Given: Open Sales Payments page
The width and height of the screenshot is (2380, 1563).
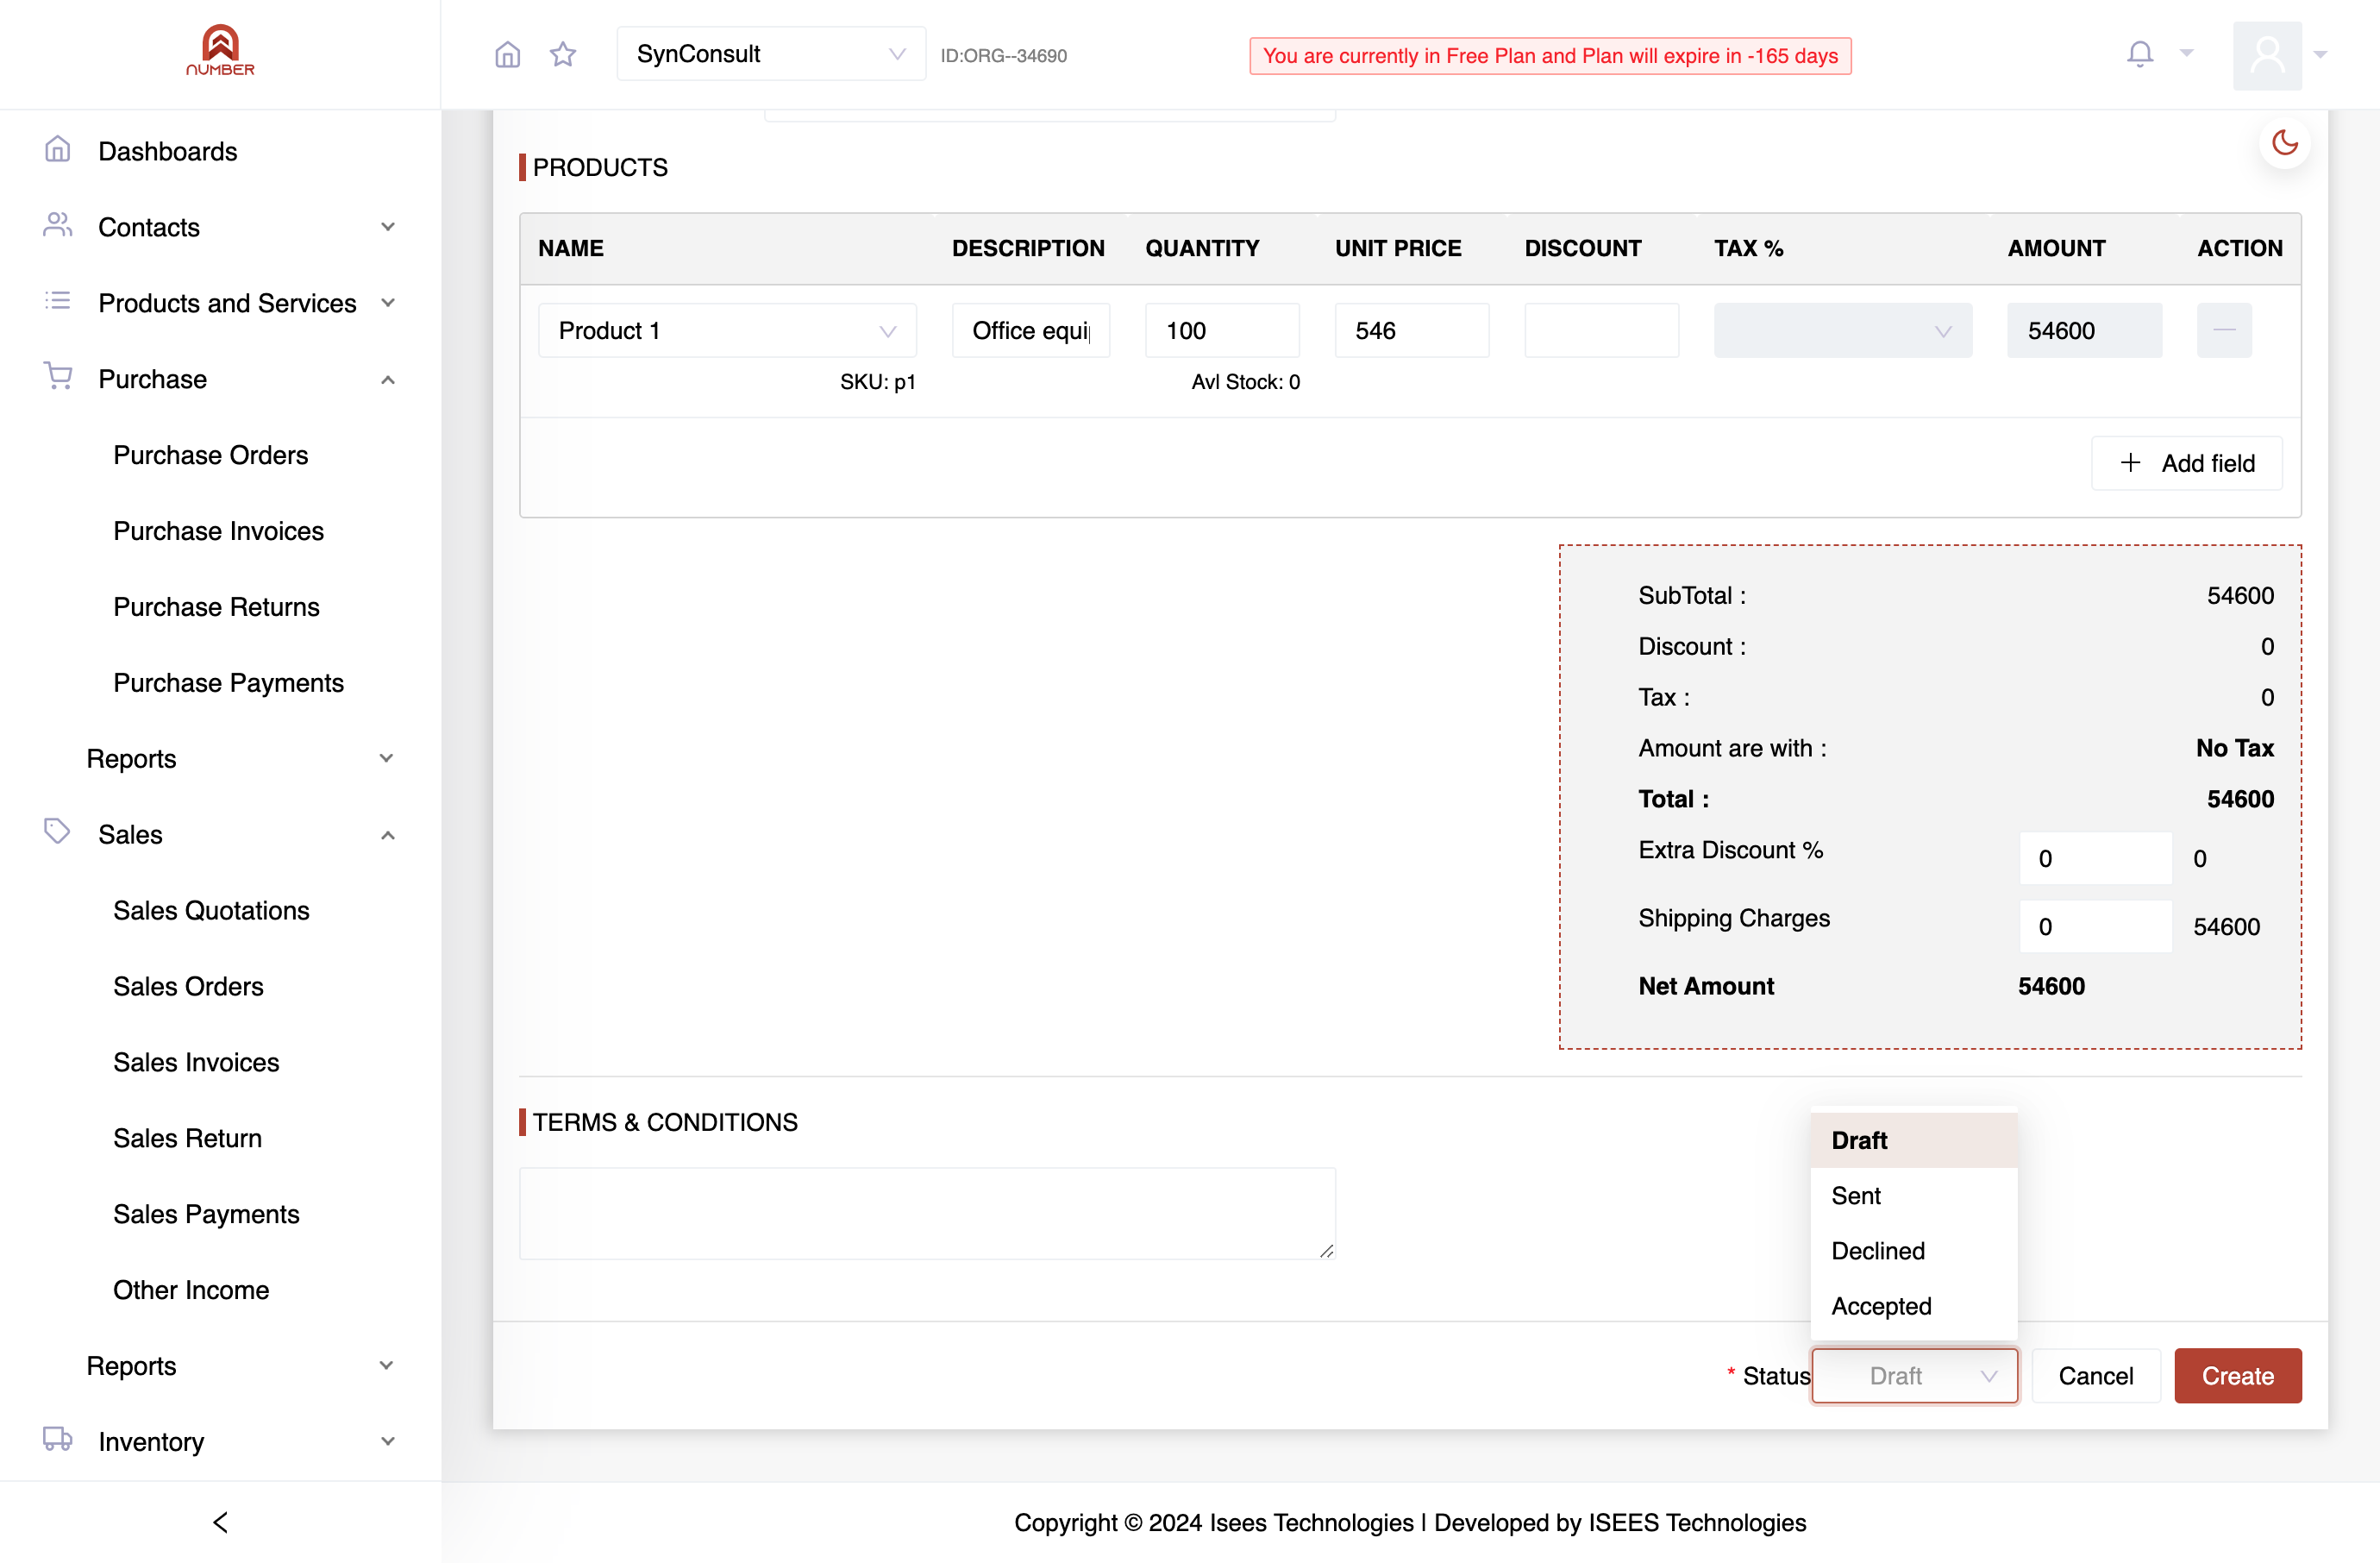Looking at the screenshot, I should pyautogui.click(x=206, y=1214).
